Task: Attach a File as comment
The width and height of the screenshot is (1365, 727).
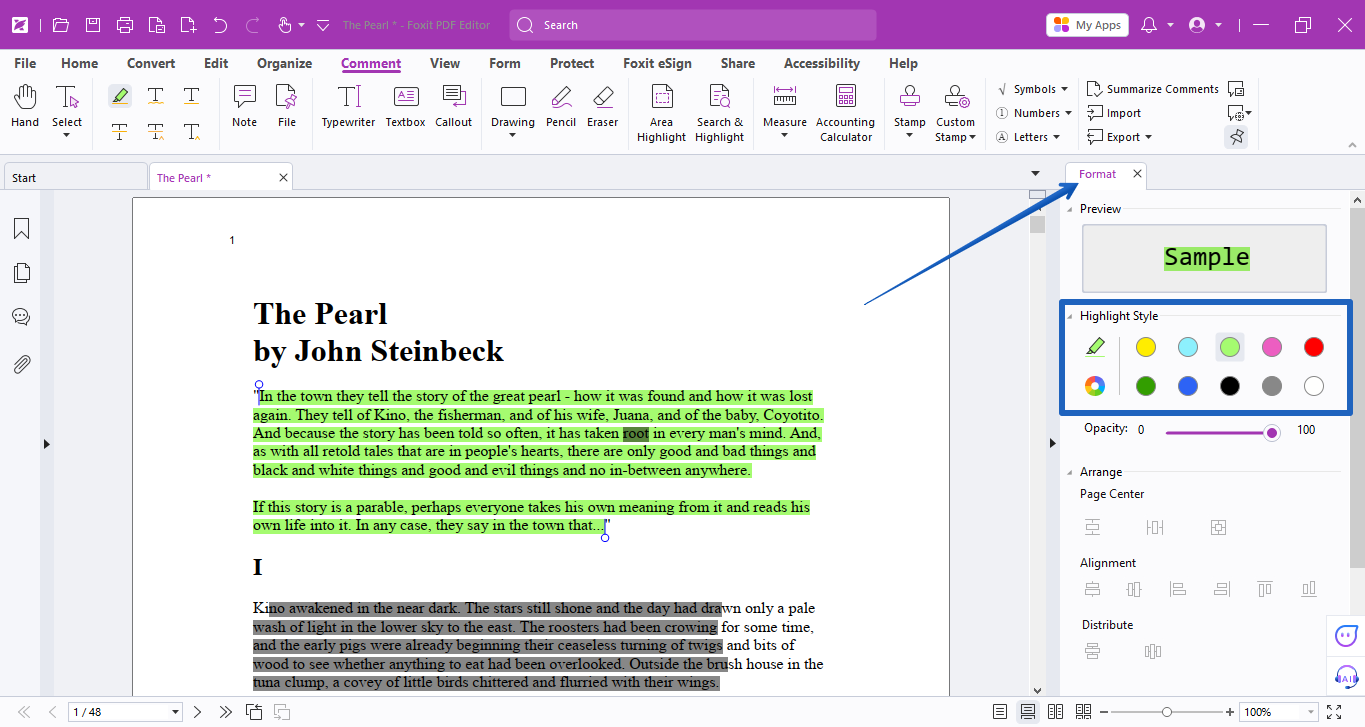Action: coord(287,107)
